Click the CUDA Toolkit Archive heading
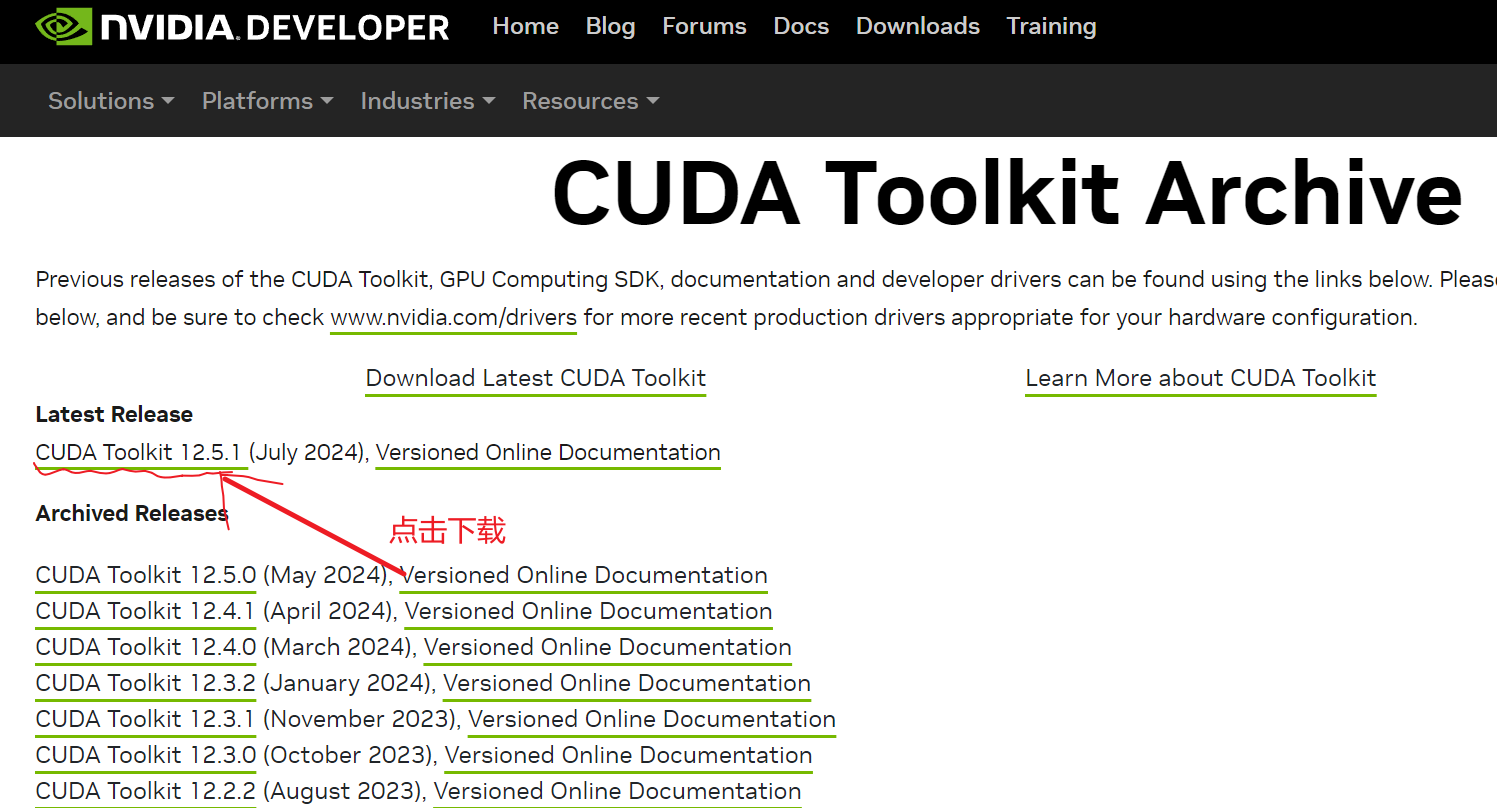This screenshot has height=808, width=1497. [x=1007, y=193]
